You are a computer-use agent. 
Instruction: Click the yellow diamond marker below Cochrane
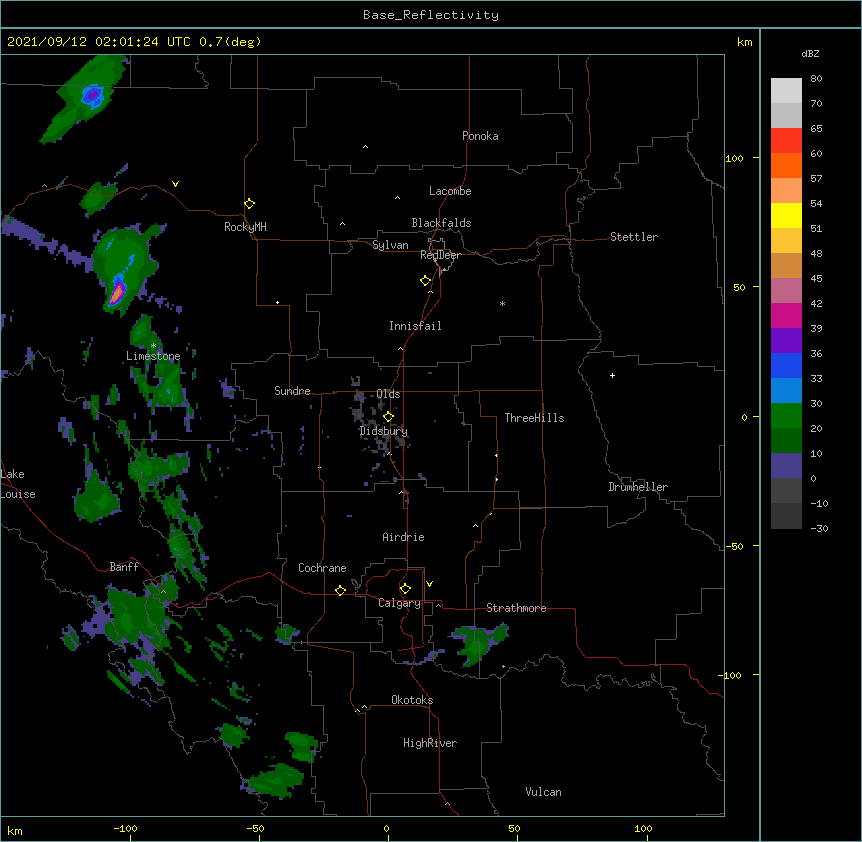[x=340, y=590]
